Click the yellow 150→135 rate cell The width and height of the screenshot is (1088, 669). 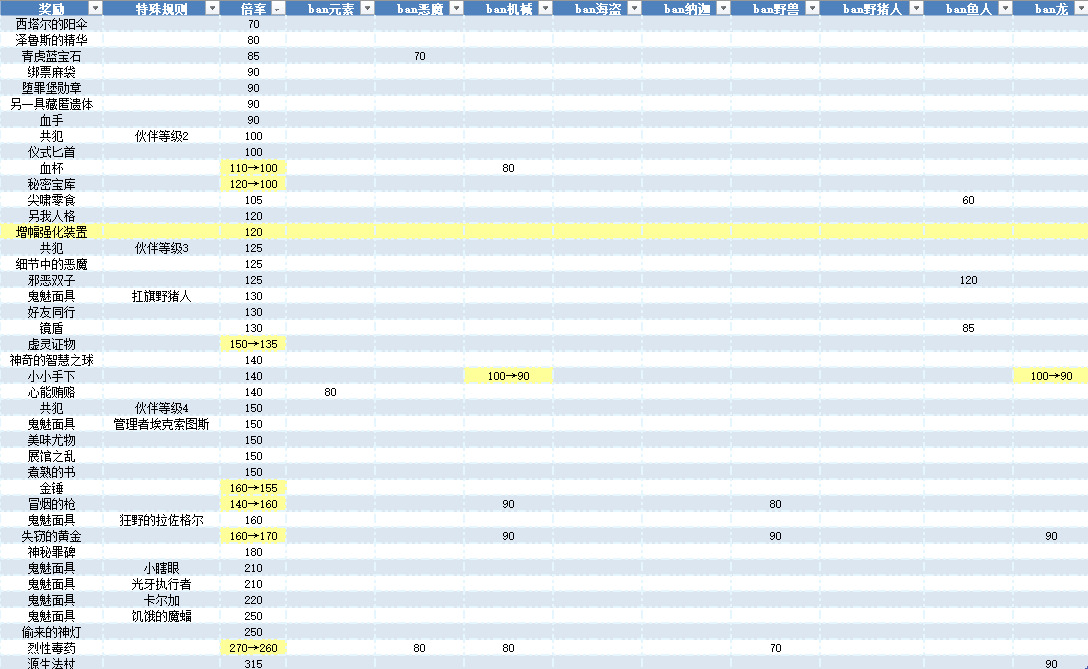(x=253, y=344)
